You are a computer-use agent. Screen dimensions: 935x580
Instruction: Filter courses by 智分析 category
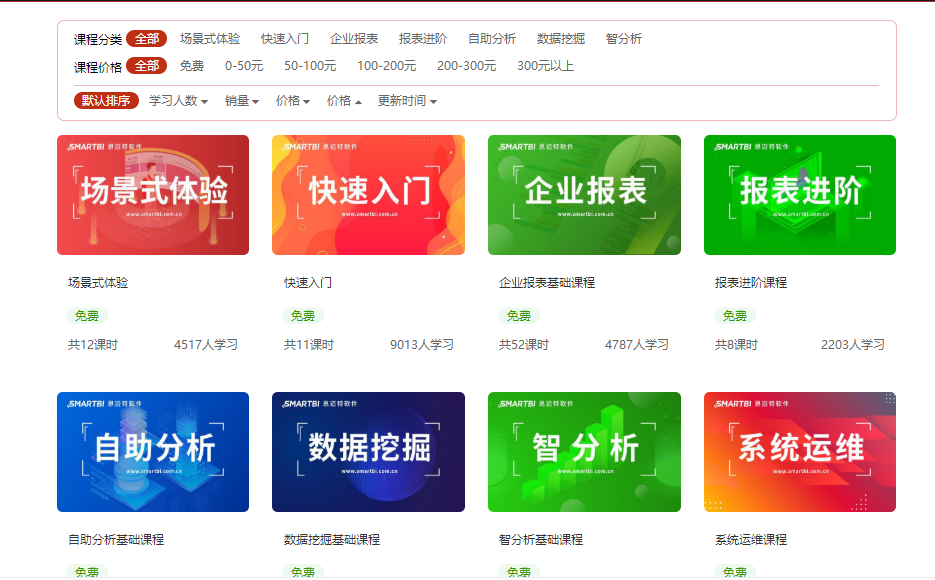[x=624, y=39]
